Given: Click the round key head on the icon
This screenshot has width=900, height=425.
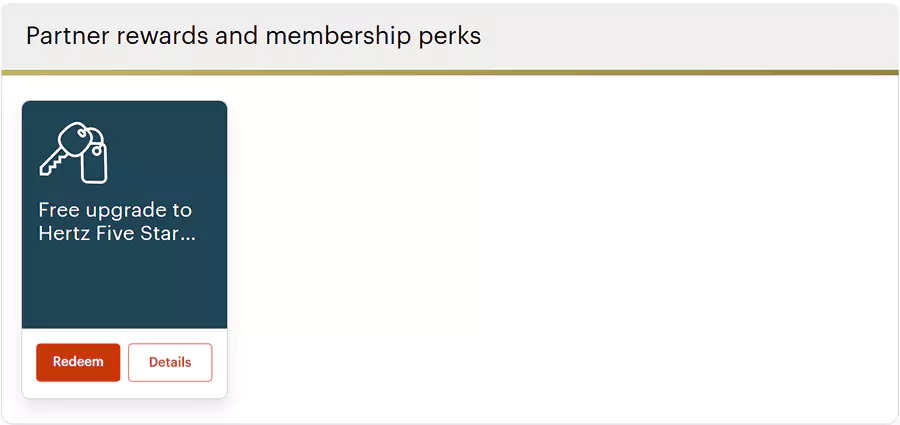Looking at the screenshot, I should click(x=71, y=137).
